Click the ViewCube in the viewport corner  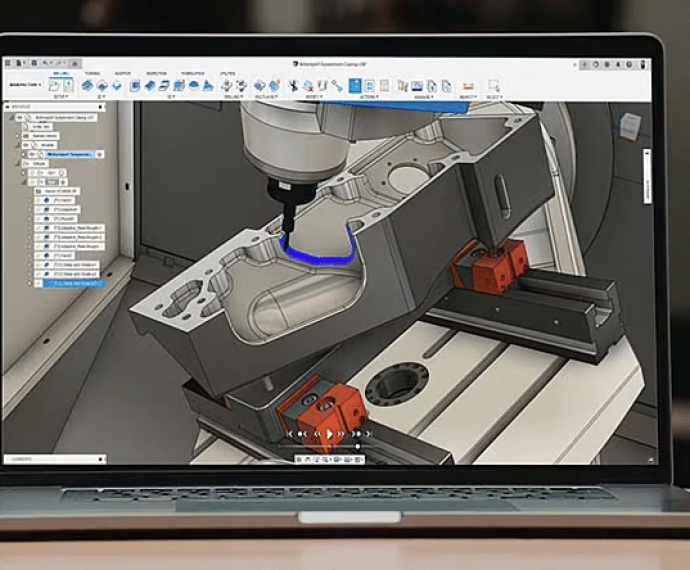[629, 125]
